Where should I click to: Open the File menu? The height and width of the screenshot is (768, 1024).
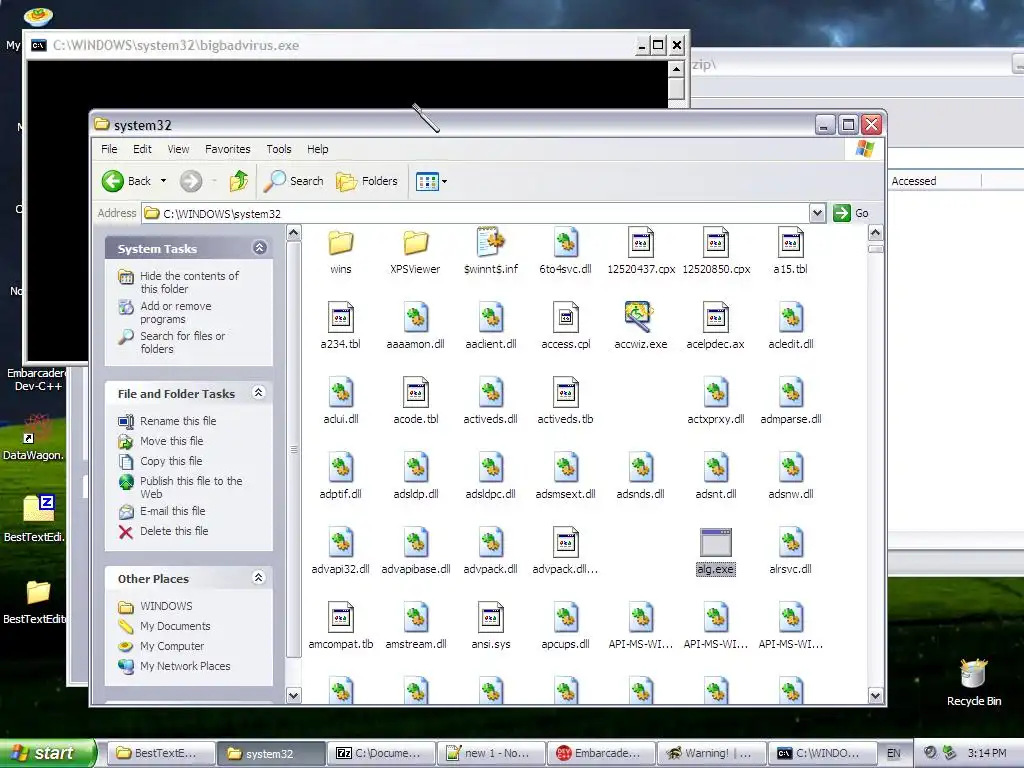pos(109,149)
